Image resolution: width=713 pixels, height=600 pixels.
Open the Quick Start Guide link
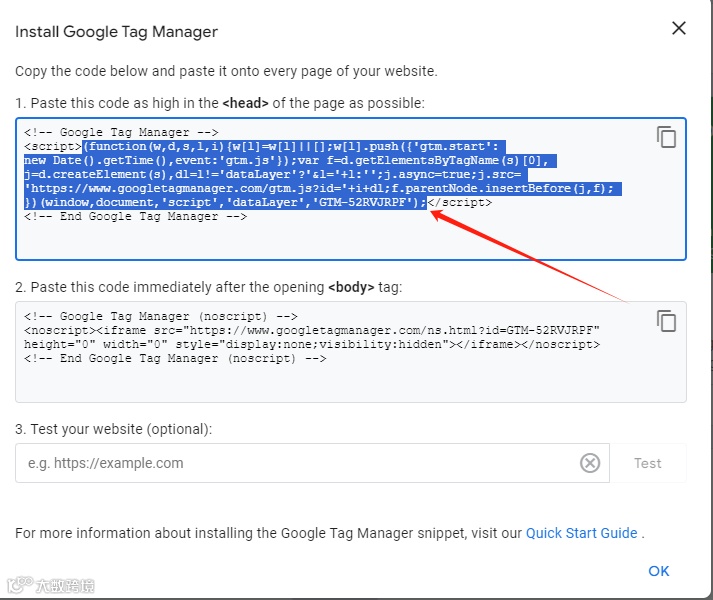(x=581, y=533)
